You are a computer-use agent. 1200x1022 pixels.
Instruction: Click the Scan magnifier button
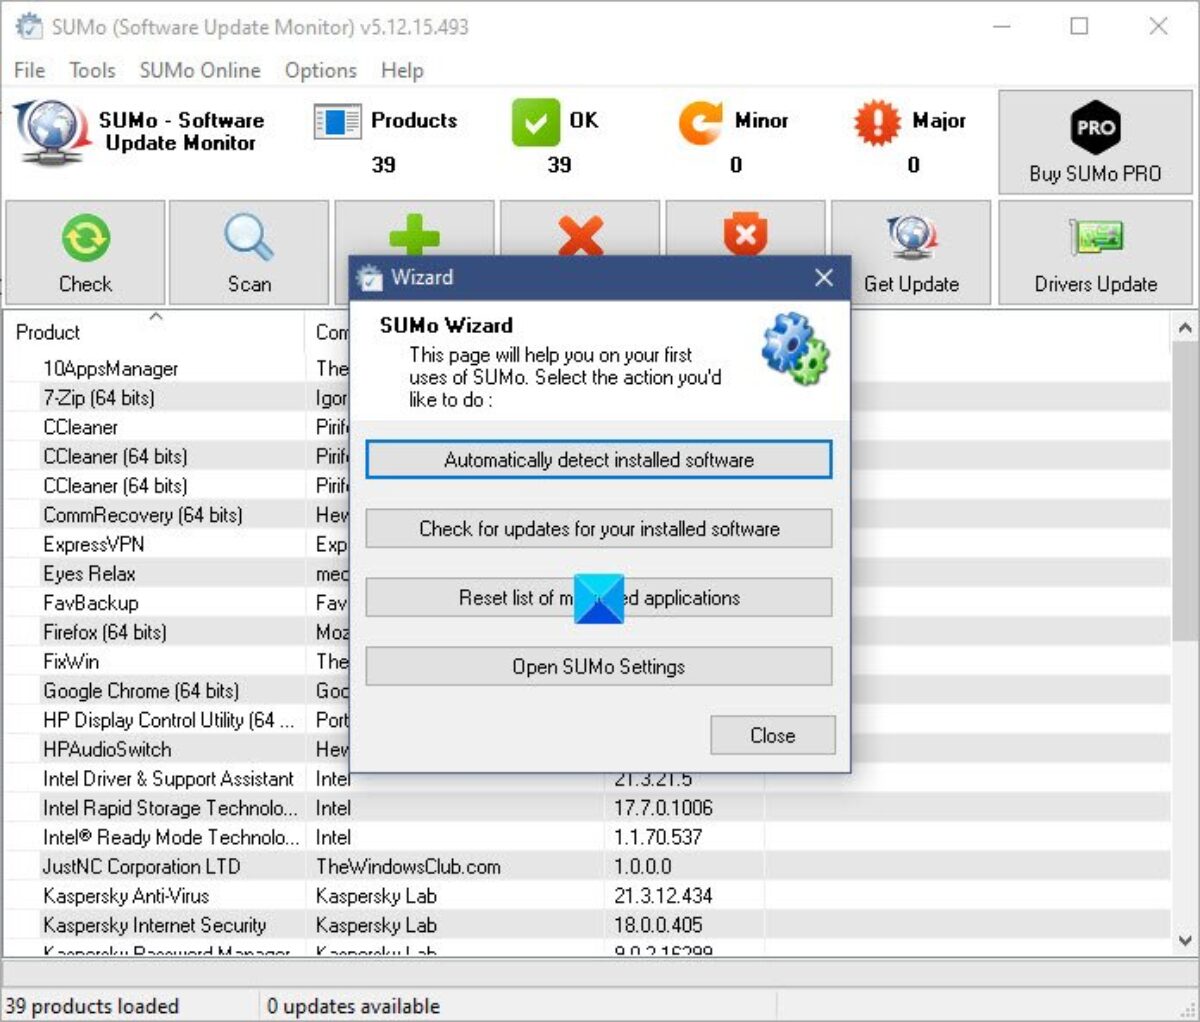[x=249, y=253]
